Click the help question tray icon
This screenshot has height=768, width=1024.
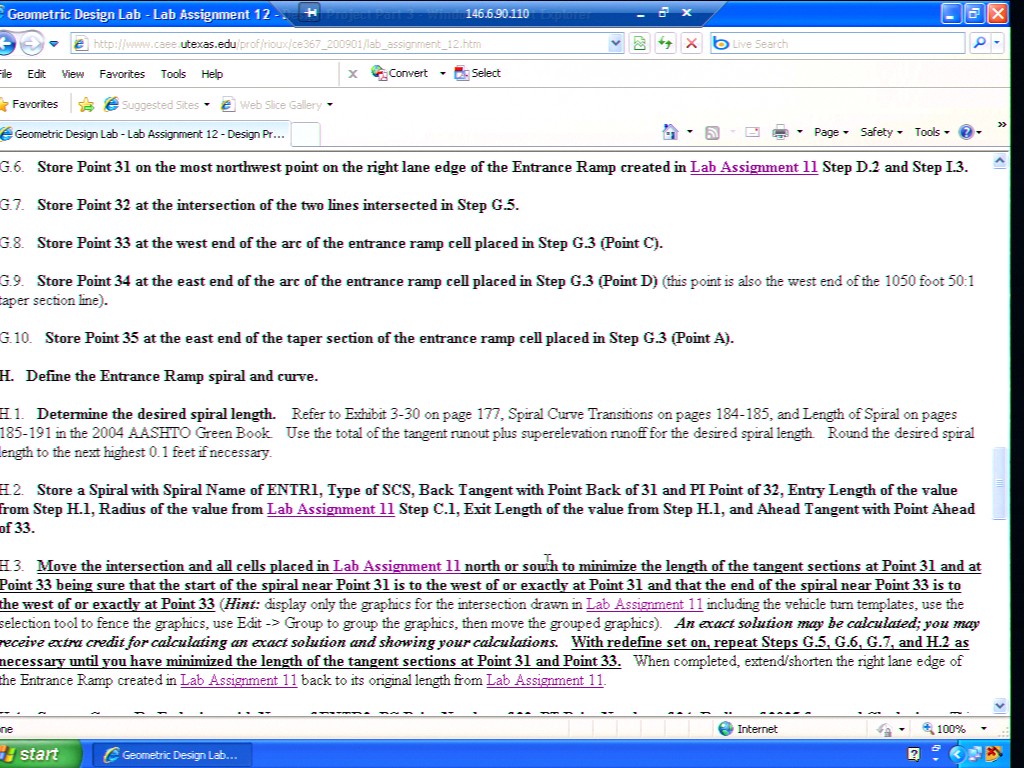click(914, 755)
